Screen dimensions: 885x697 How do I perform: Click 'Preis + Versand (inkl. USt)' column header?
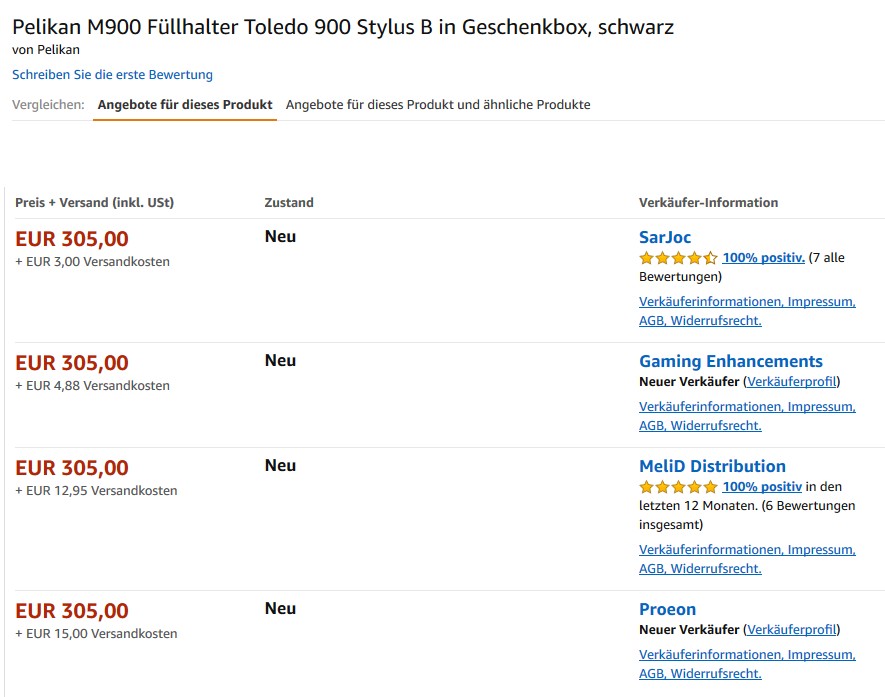[94, 203]
